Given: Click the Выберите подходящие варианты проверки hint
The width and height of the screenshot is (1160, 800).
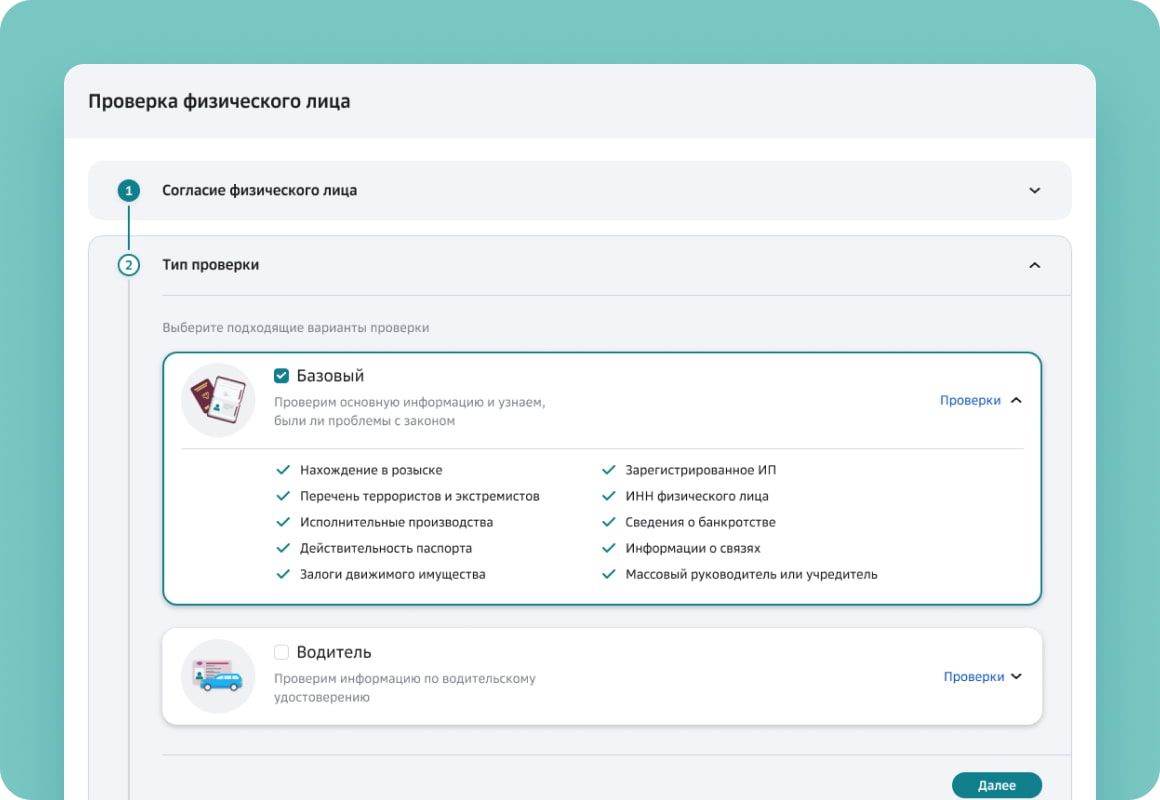Looking at the screenshot, I should tap(295, 327).
